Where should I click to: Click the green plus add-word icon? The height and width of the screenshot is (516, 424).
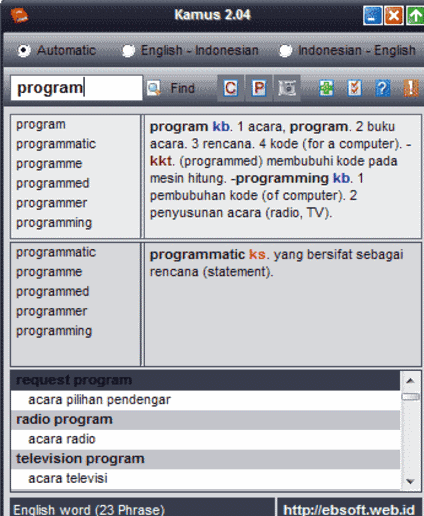tap(326, 88)
